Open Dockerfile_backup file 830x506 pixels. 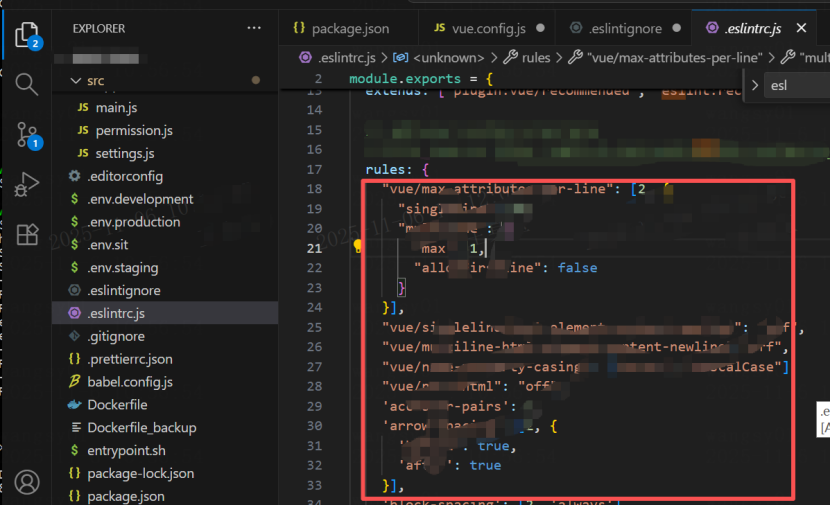click(141, 428)
